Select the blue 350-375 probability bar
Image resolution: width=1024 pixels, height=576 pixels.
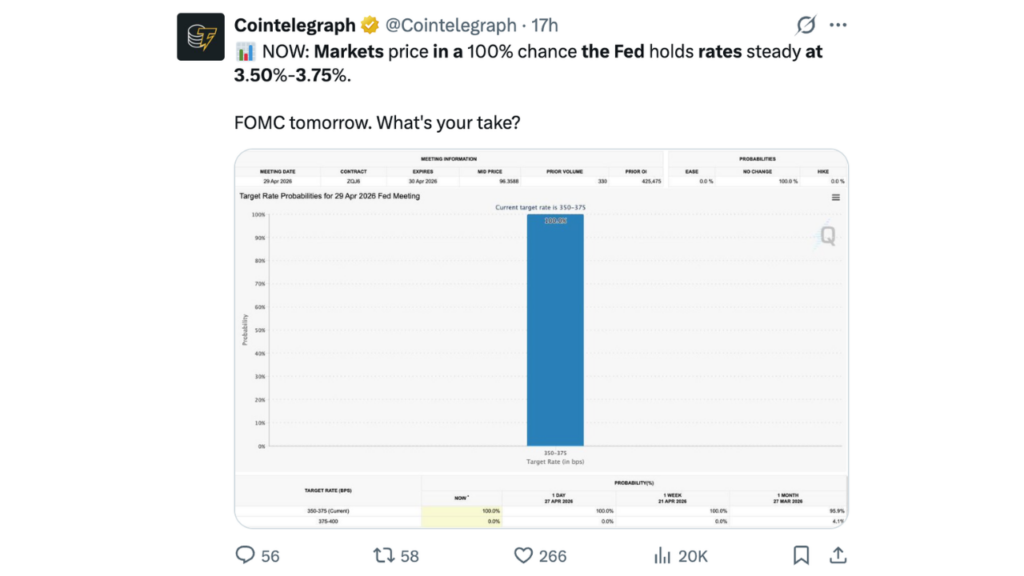555,330
